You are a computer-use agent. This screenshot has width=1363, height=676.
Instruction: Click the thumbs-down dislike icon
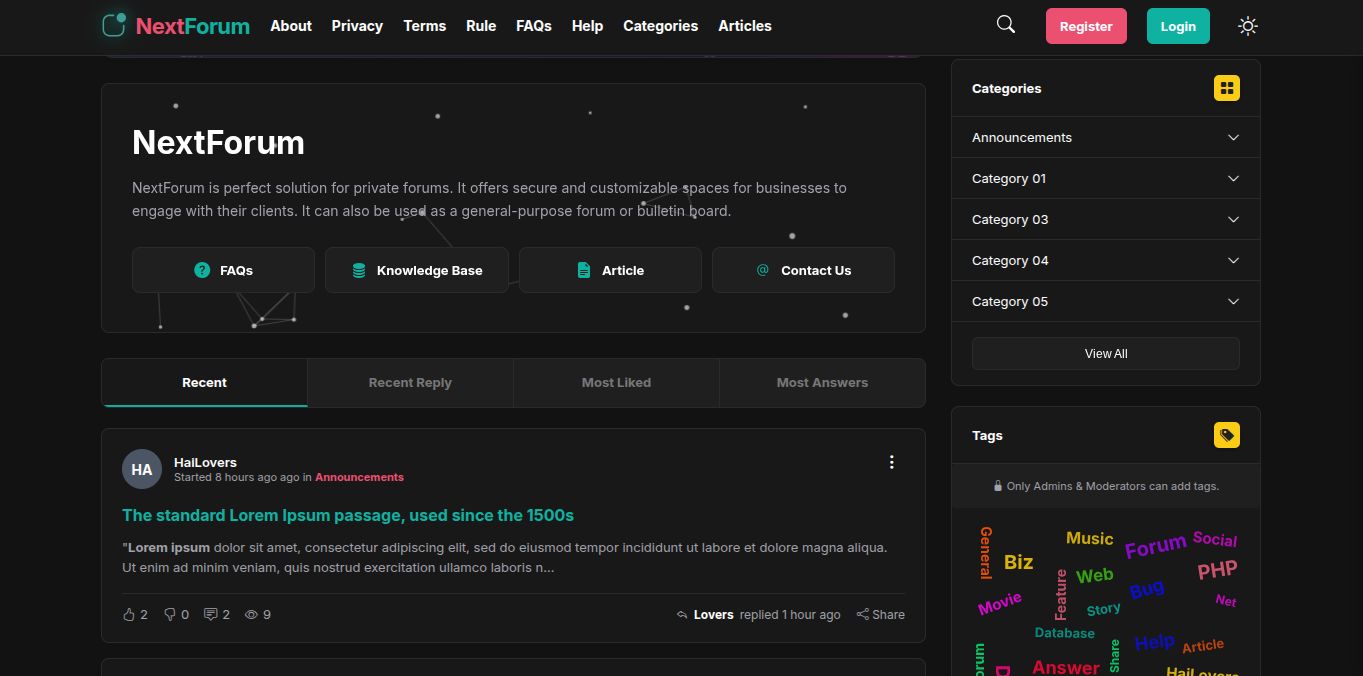[170, 614]
